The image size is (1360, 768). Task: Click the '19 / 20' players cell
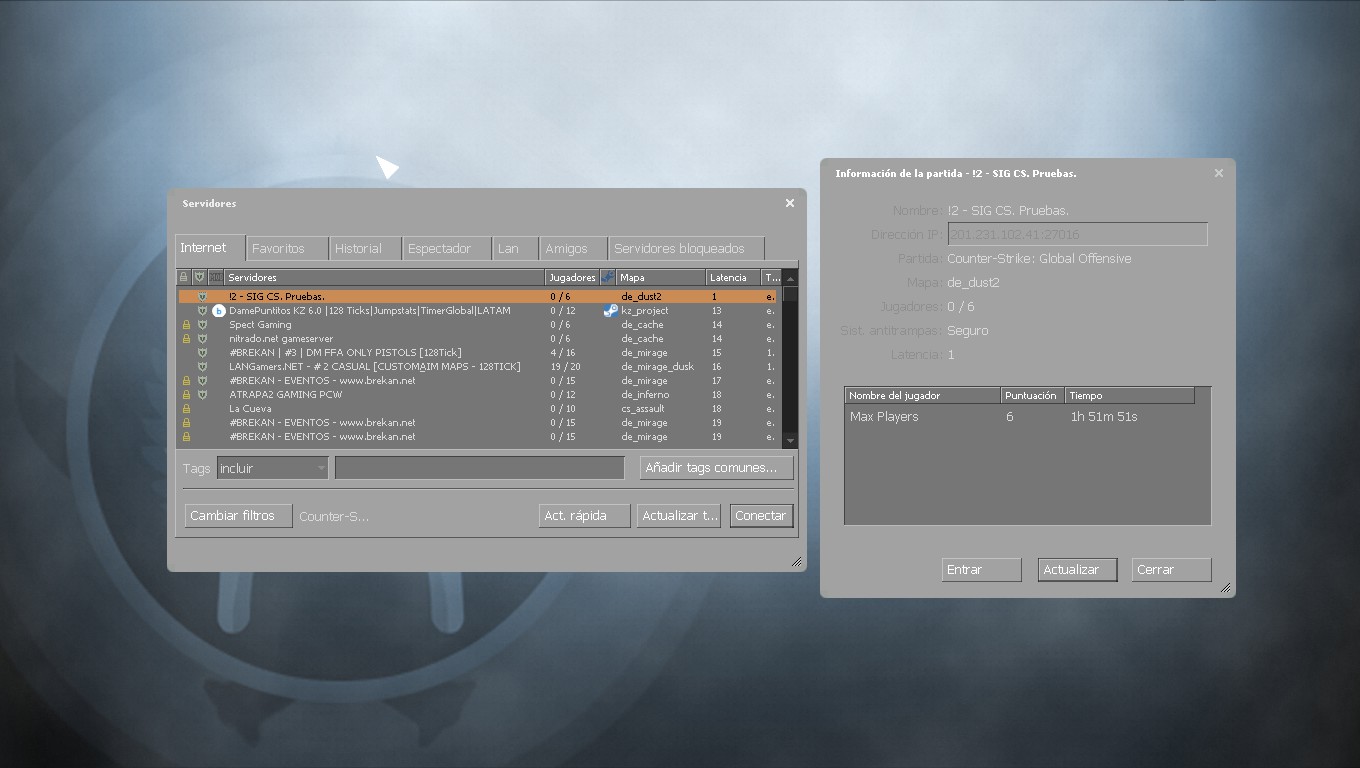coord(565,367)
